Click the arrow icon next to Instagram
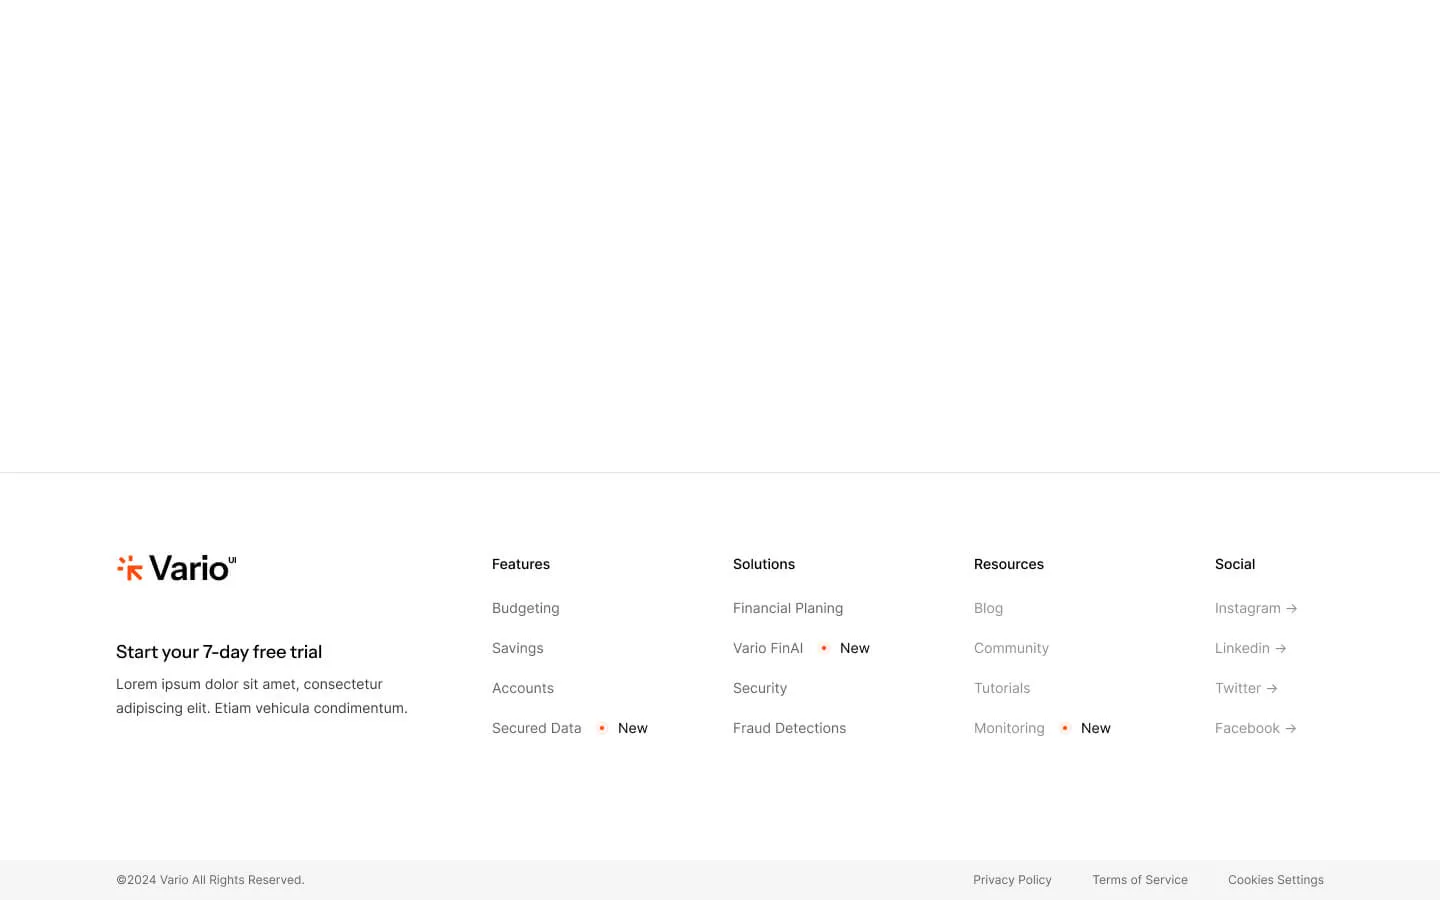Viewport: 1440px width, 900px height. pyautogui.click(x=1291, y=608)
